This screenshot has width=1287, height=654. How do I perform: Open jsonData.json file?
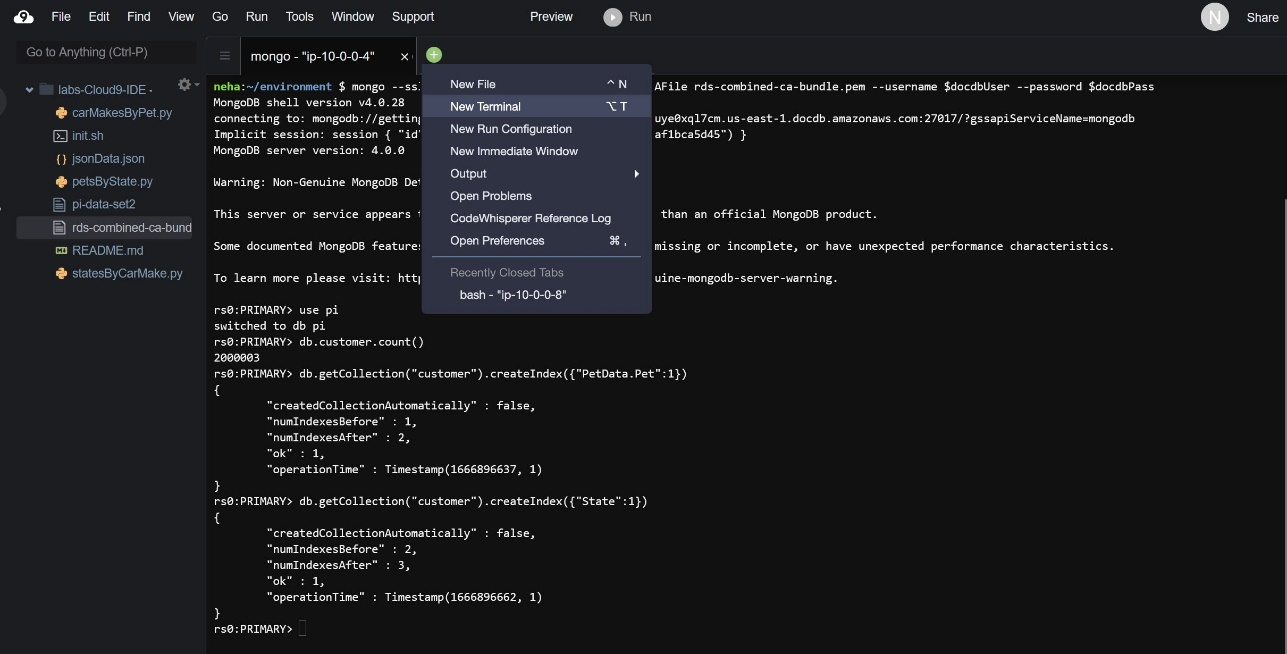[108, 159]
